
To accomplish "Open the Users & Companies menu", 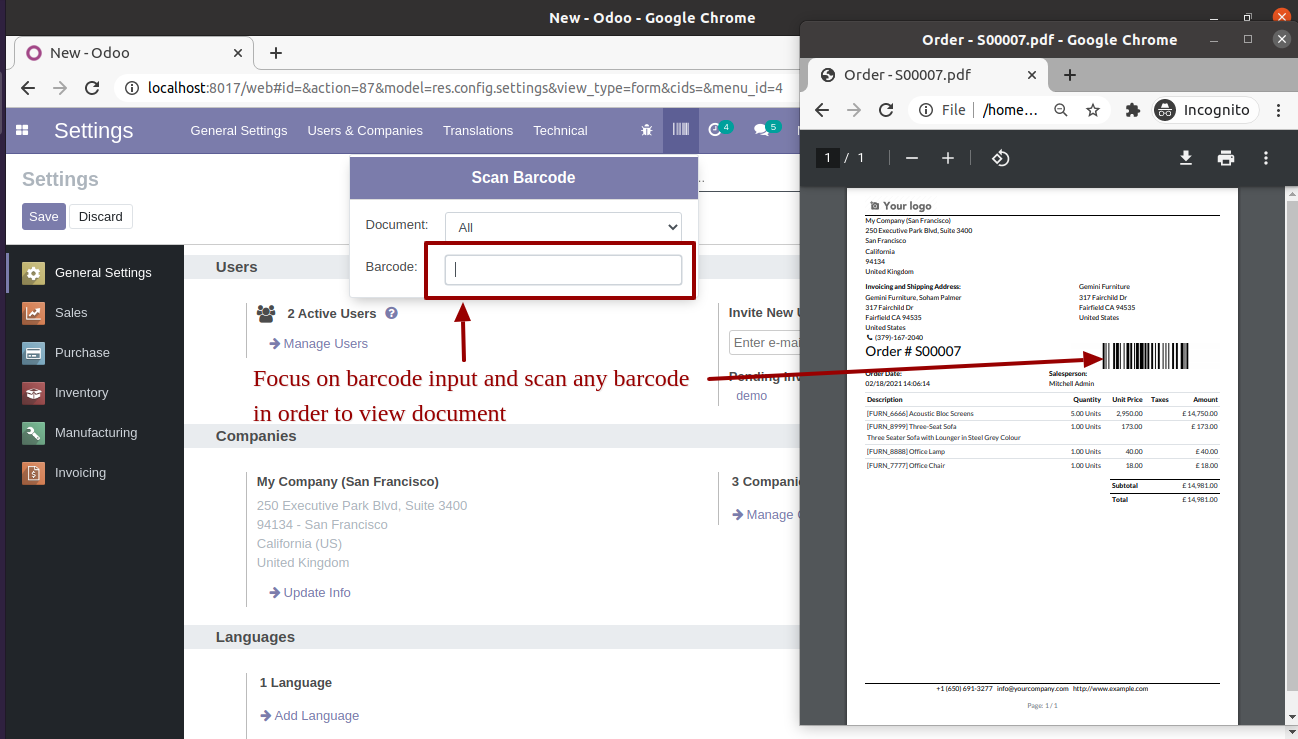I will 365,131.
